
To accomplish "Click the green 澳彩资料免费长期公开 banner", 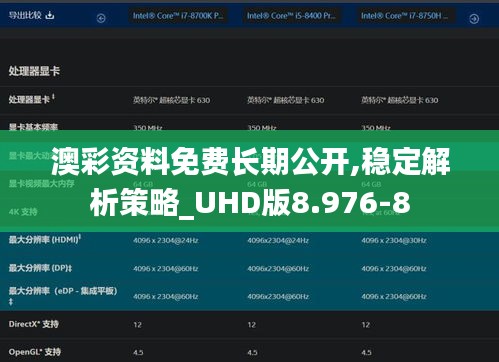I will pyautogui.click(x=249, y=181).
